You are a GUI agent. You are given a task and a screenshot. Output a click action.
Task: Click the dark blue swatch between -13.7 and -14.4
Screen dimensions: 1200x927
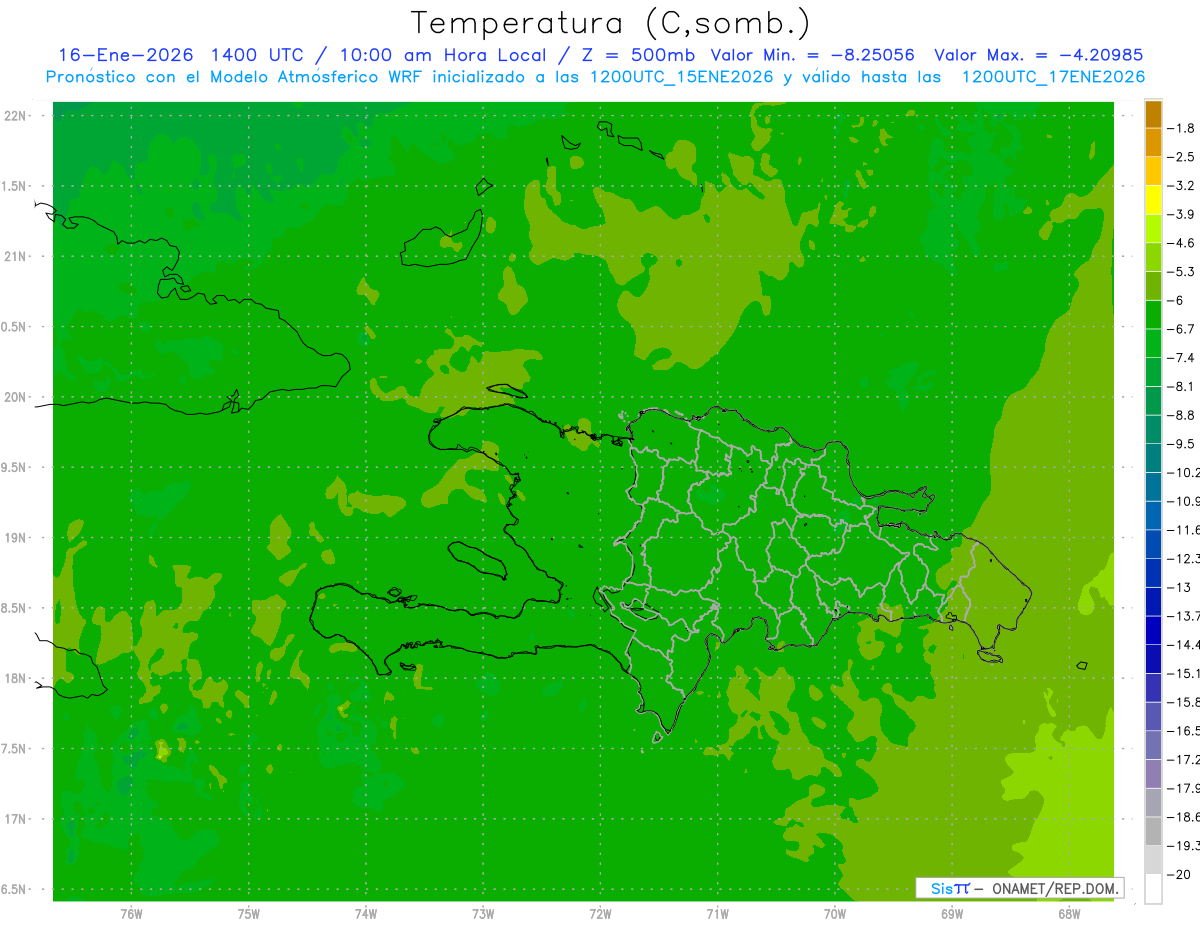click(1153, 630)
